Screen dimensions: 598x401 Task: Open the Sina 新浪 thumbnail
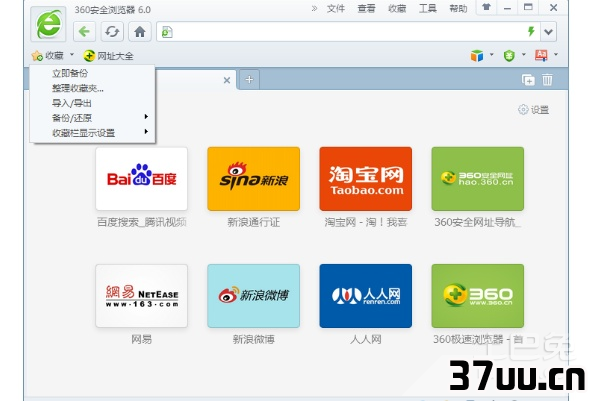click(254, 179)
